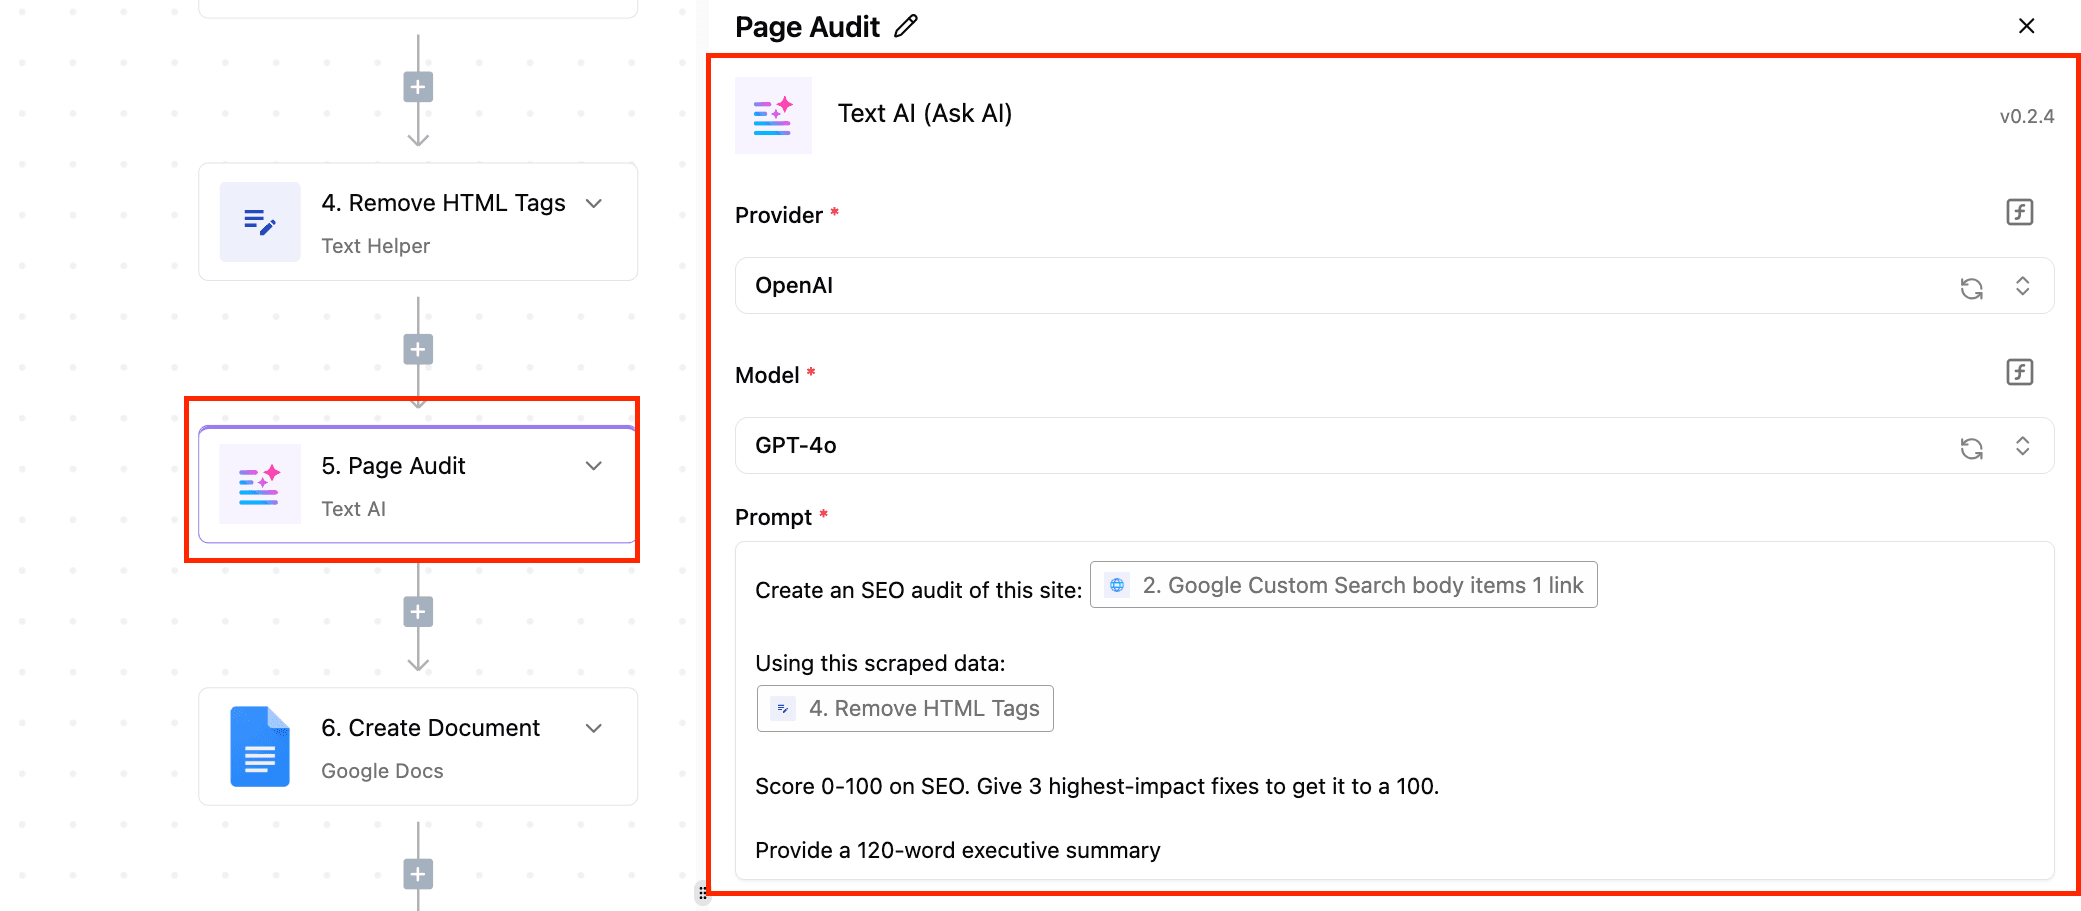Click the Text AI icon on step 5
Screen dimensions: 2081x911
[x=260, y=485]
